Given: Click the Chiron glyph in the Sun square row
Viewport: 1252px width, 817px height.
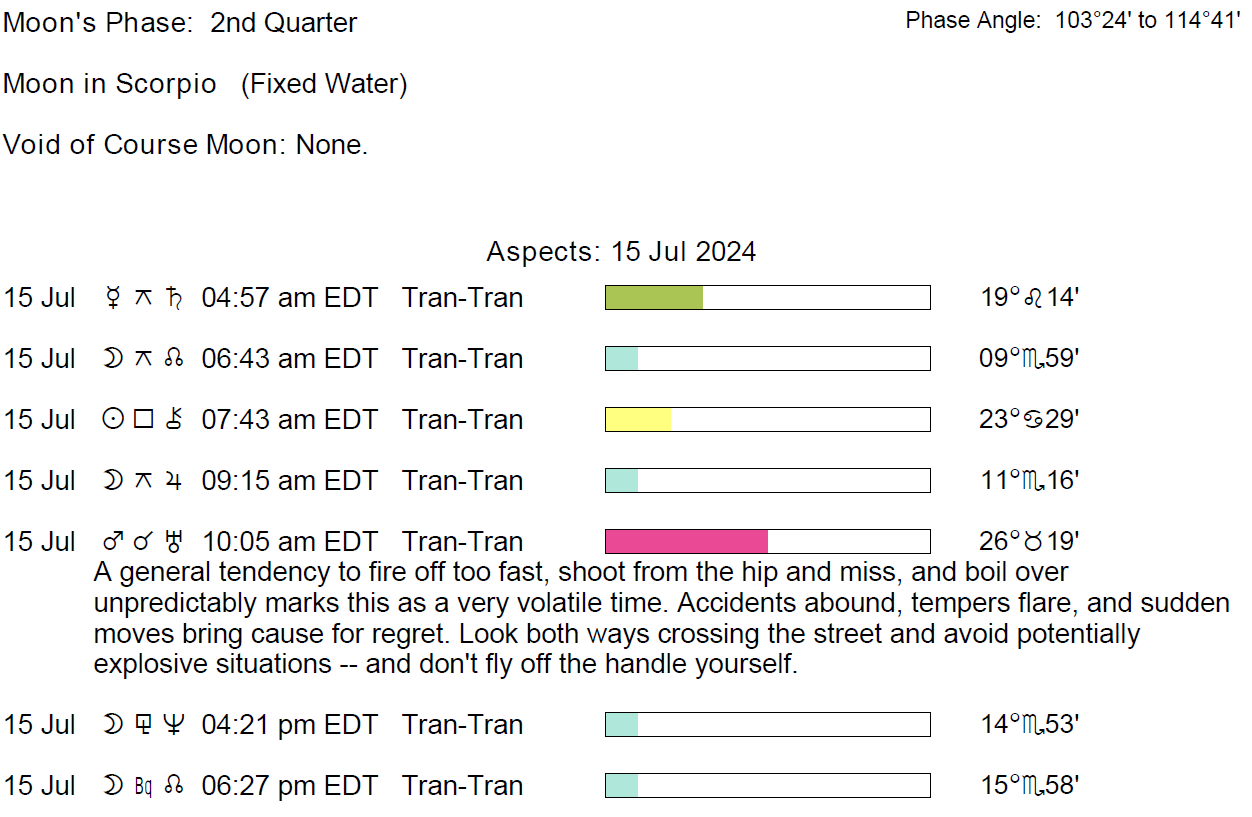Looking at the screenshot, I should tap(175, 420).
